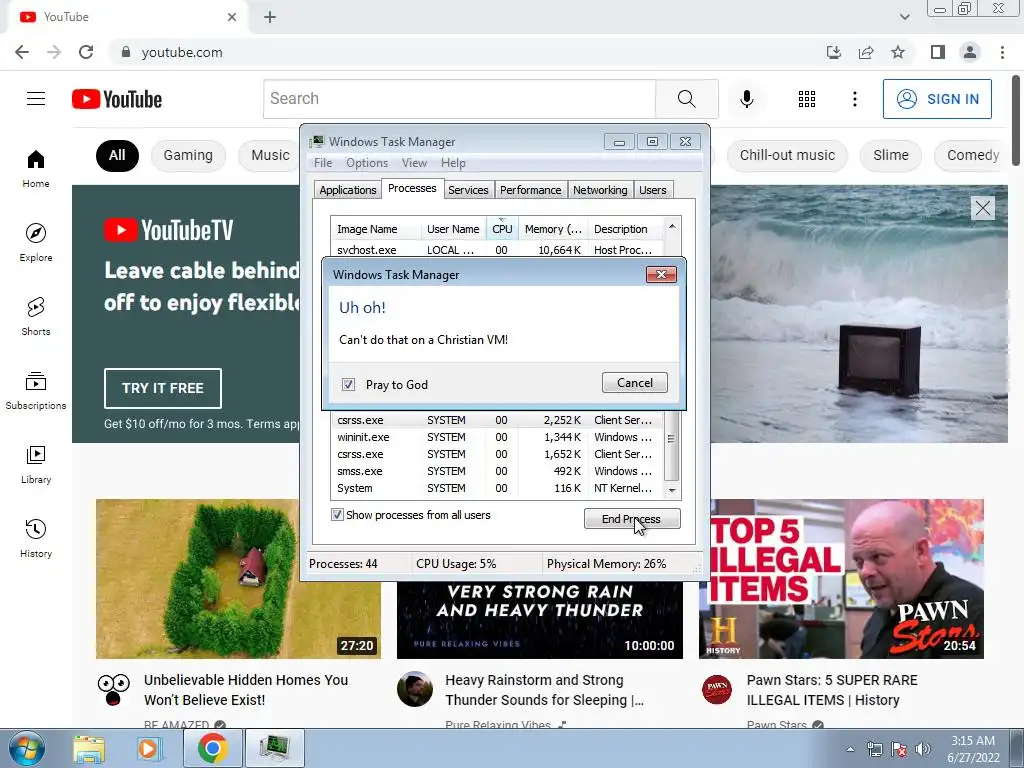Close the Uh oh dialog with red X
Viewport: 1024px width, 768px height.
click(x=661, y=274)
